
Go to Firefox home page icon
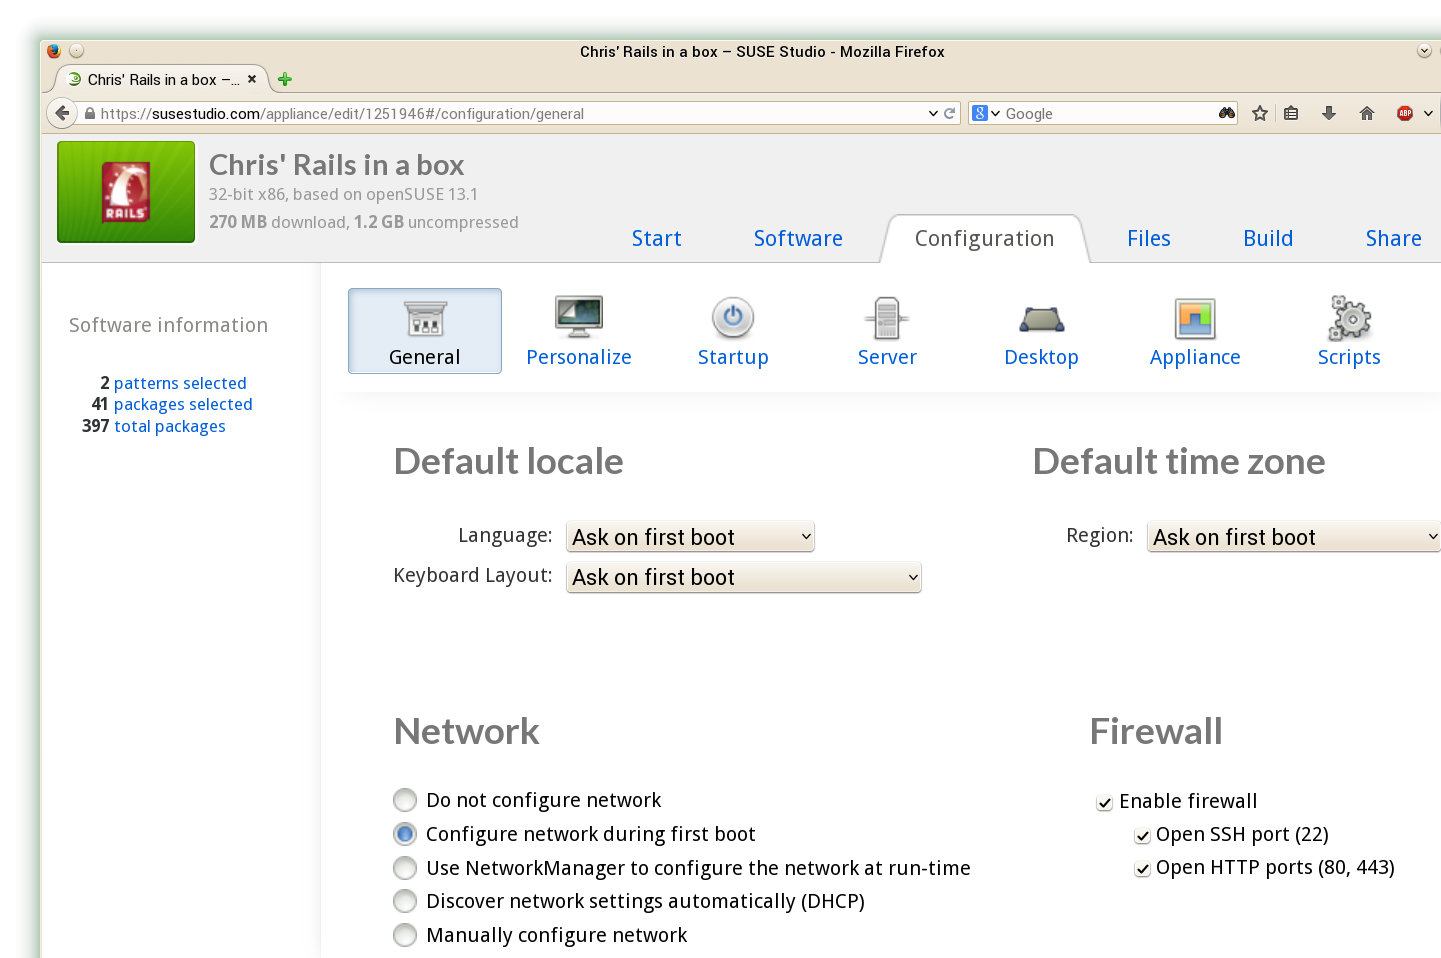coord(1367,113)
